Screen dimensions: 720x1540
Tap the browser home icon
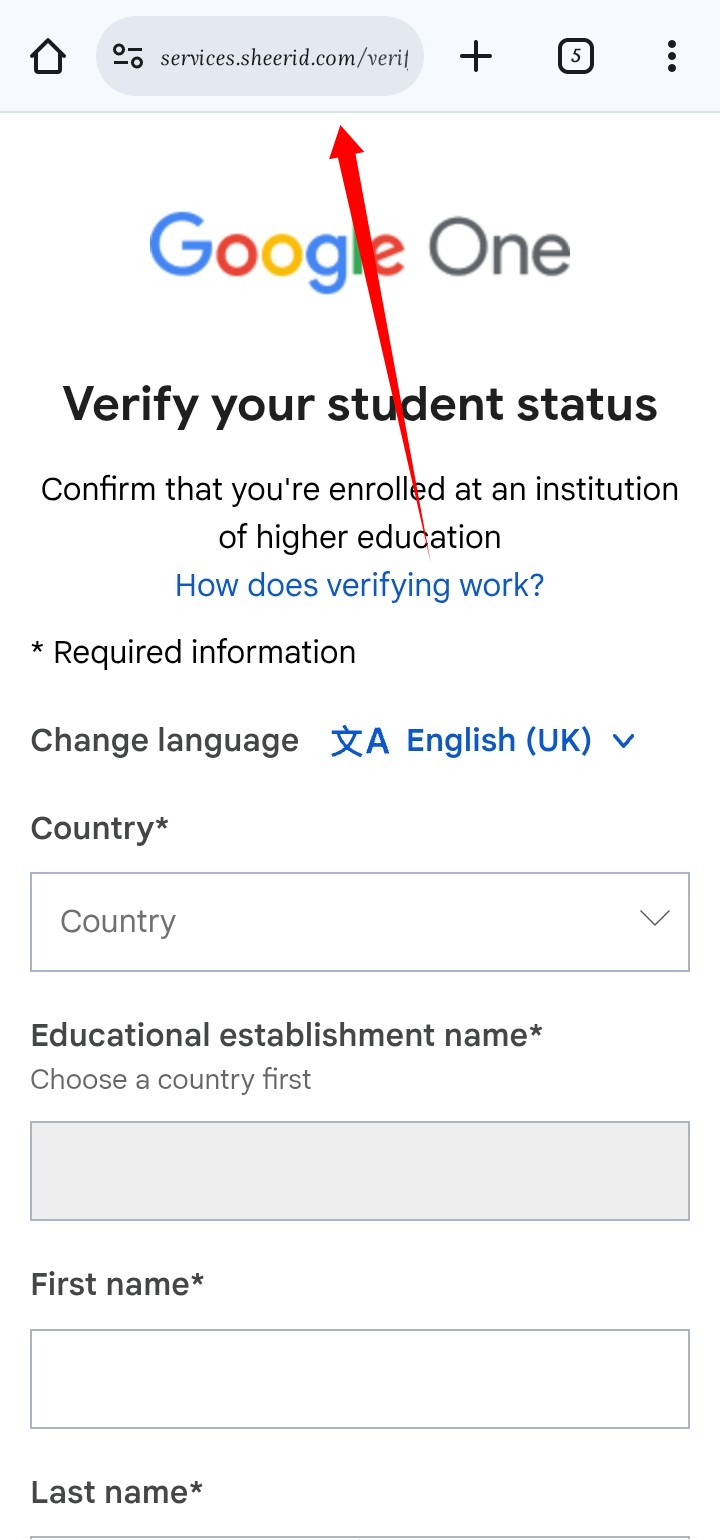point(48,56)
